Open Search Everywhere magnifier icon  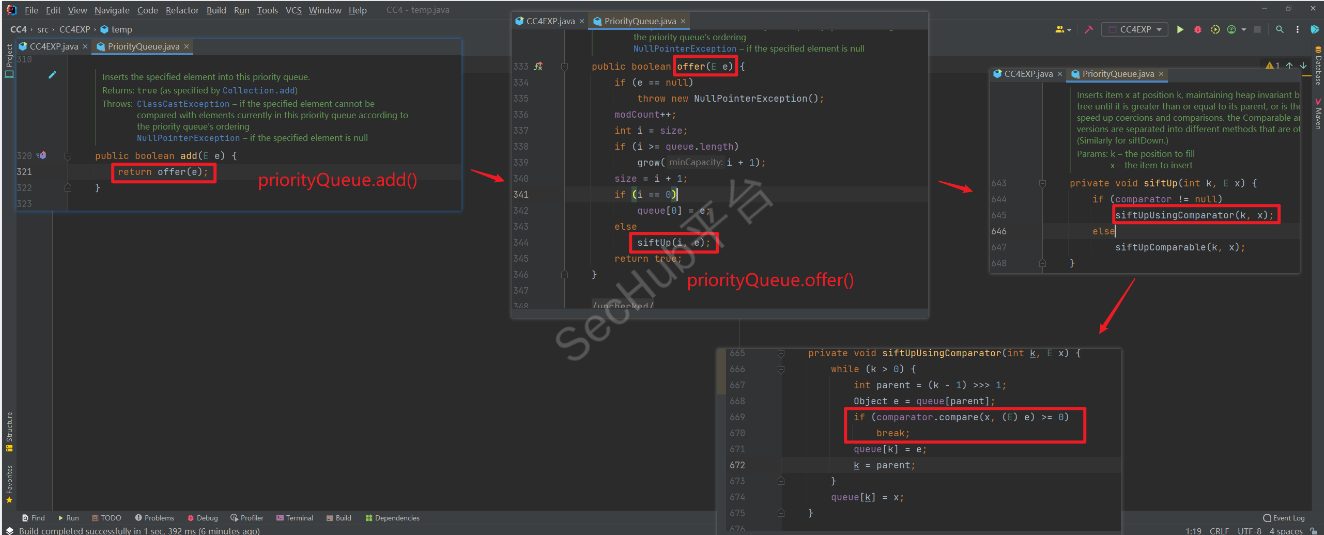click(x=1280, y=30)
